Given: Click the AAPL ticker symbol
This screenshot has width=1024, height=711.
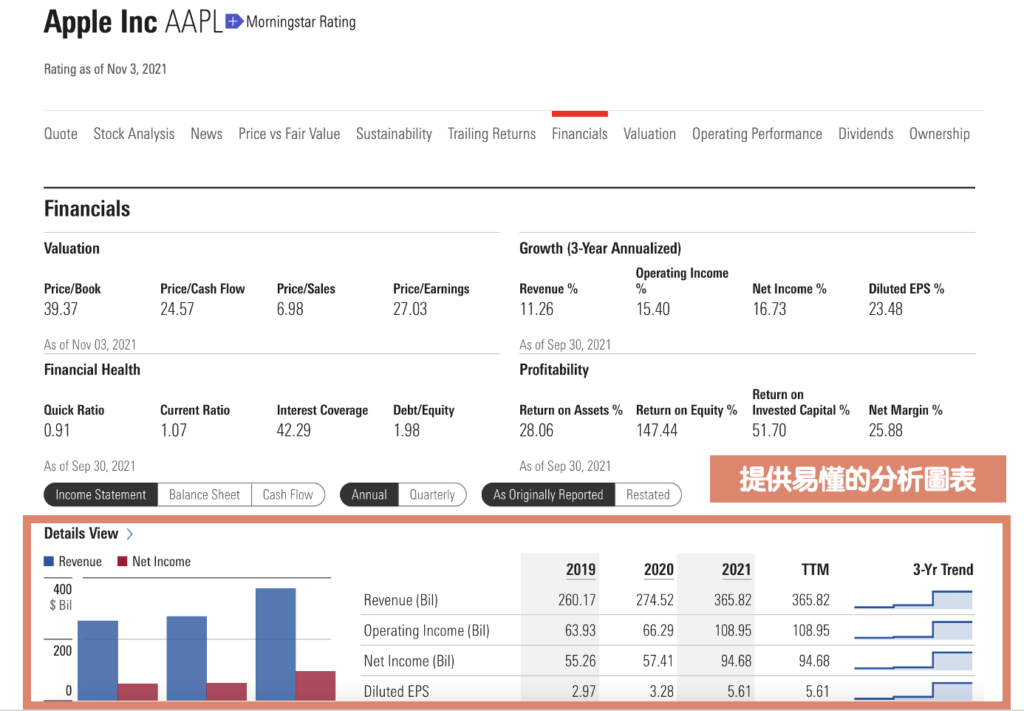Looking at the screenshot, I should (x=194, y=22).
